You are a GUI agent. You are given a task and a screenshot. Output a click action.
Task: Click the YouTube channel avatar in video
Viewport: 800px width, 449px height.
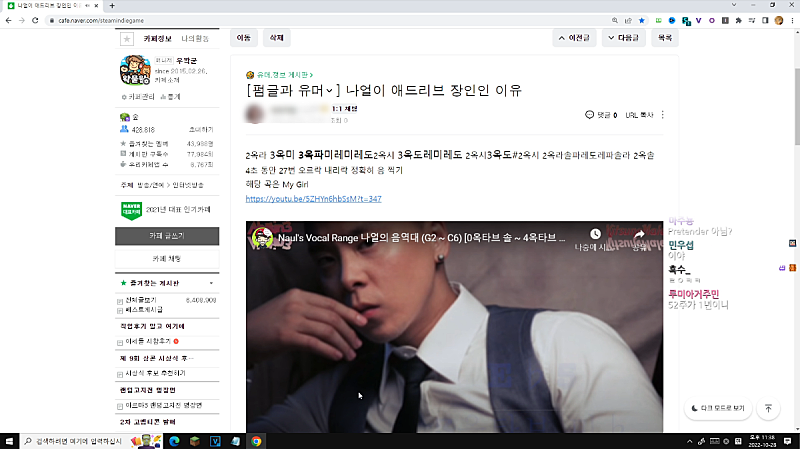tap(262, 238)
